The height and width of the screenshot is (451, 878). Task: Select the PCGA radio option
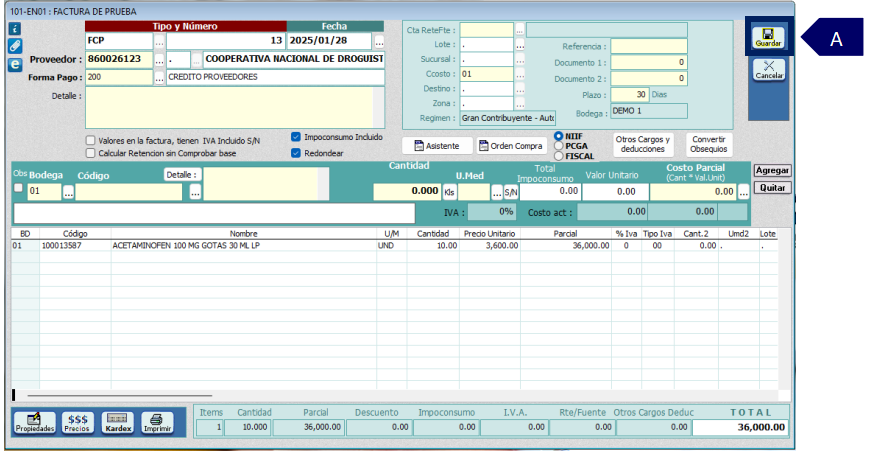point(558,146)
